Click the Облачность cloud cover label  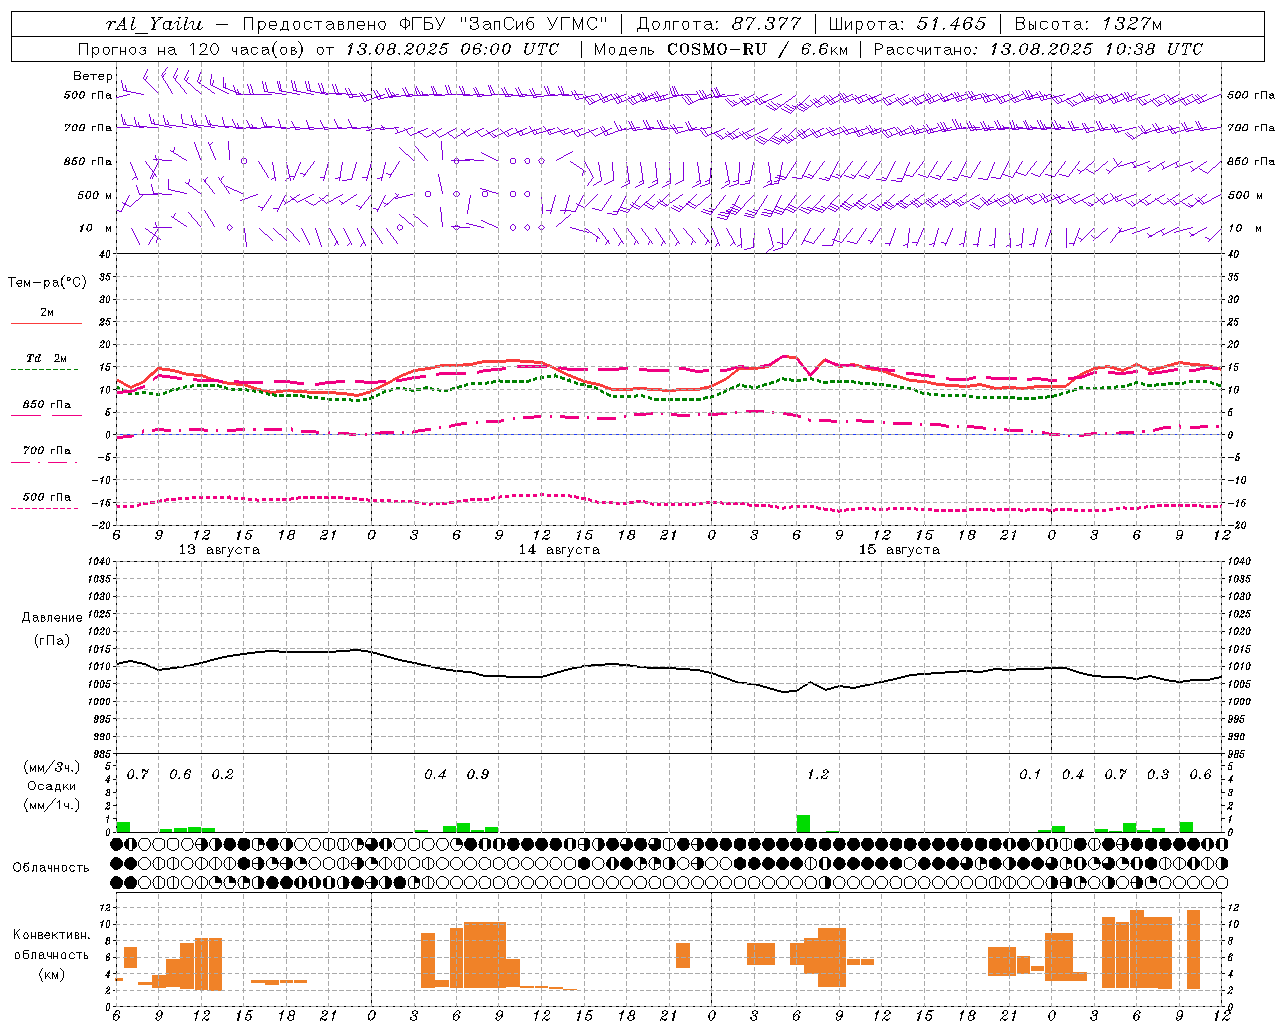pos(51,868)
